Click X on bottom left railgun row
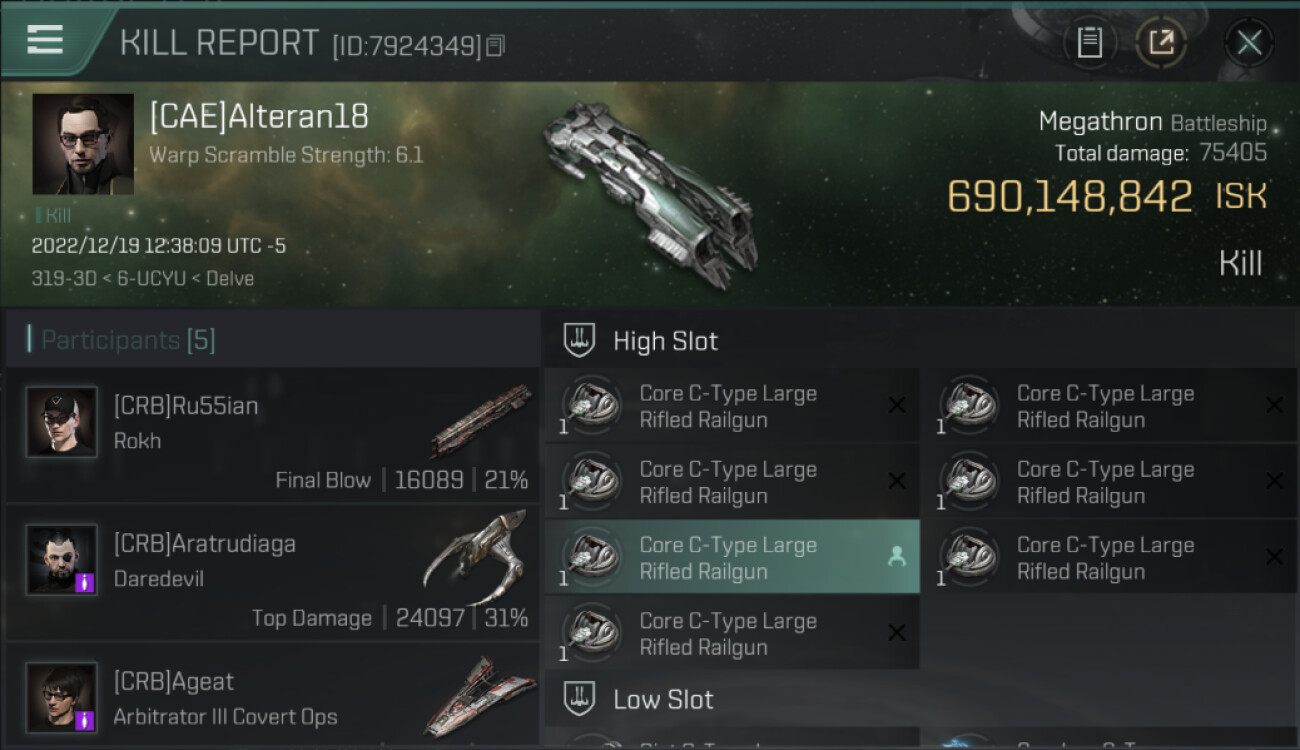Image resolution: width=1300 pixels, height=750 pixels. click(x=897, y=633)
